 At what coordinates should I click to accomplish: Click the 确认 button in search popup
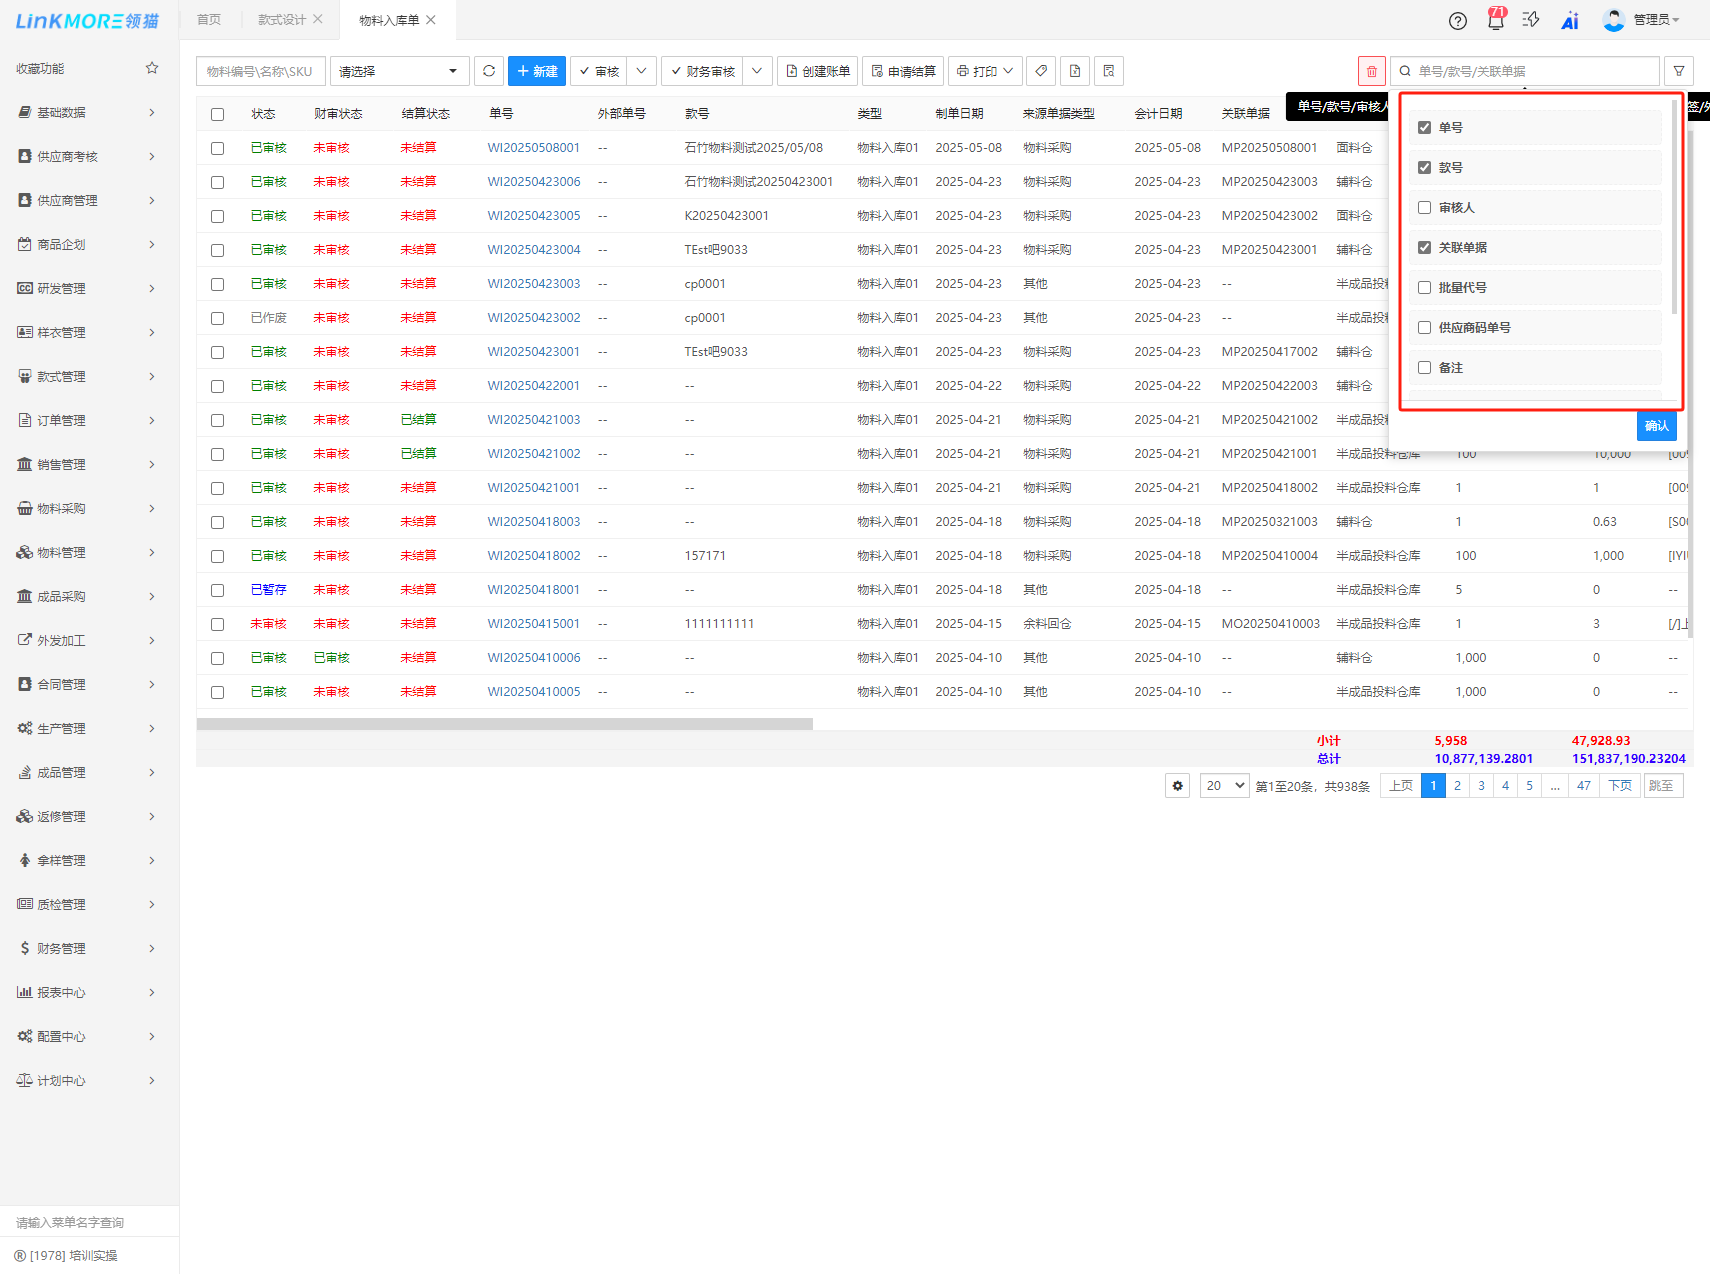pyautogui.click(x=1656, y=426)
